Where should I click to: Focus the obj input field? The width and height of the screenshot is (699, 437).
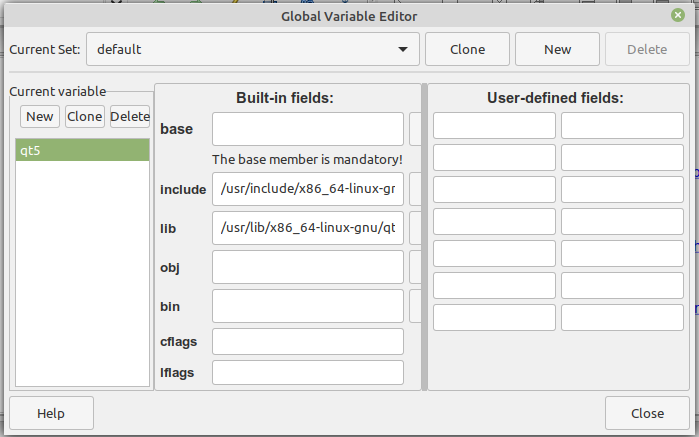308,267
